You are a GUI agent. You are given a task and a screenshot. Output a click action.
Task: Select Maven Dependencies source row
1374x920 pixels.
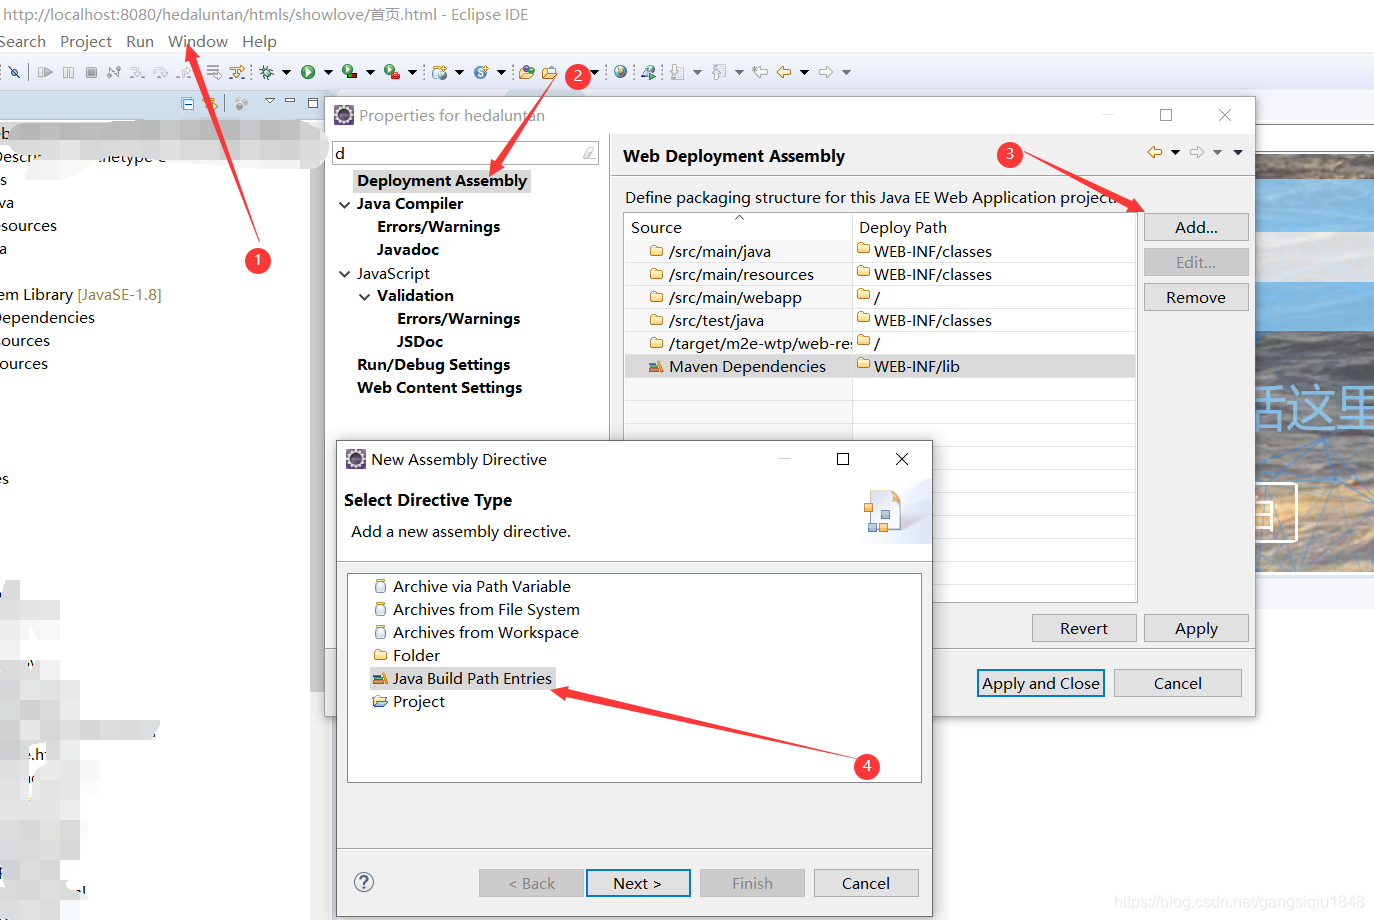click(880, 367)
